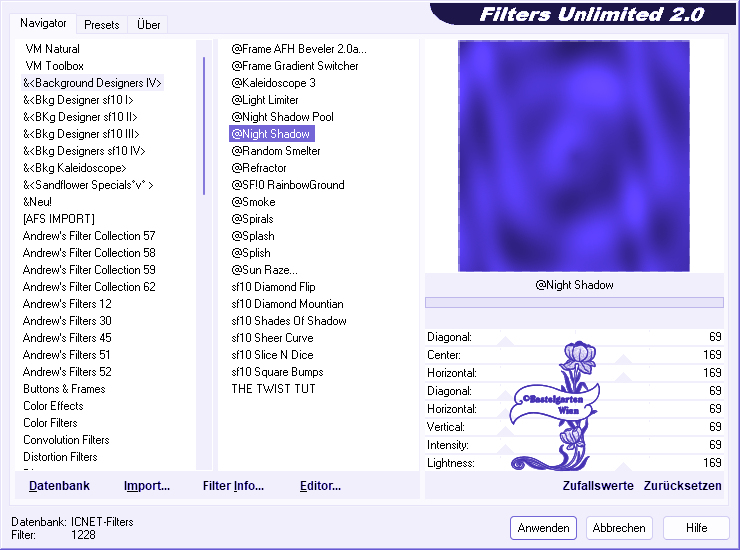Click Import... link

[x=147, y=486]
